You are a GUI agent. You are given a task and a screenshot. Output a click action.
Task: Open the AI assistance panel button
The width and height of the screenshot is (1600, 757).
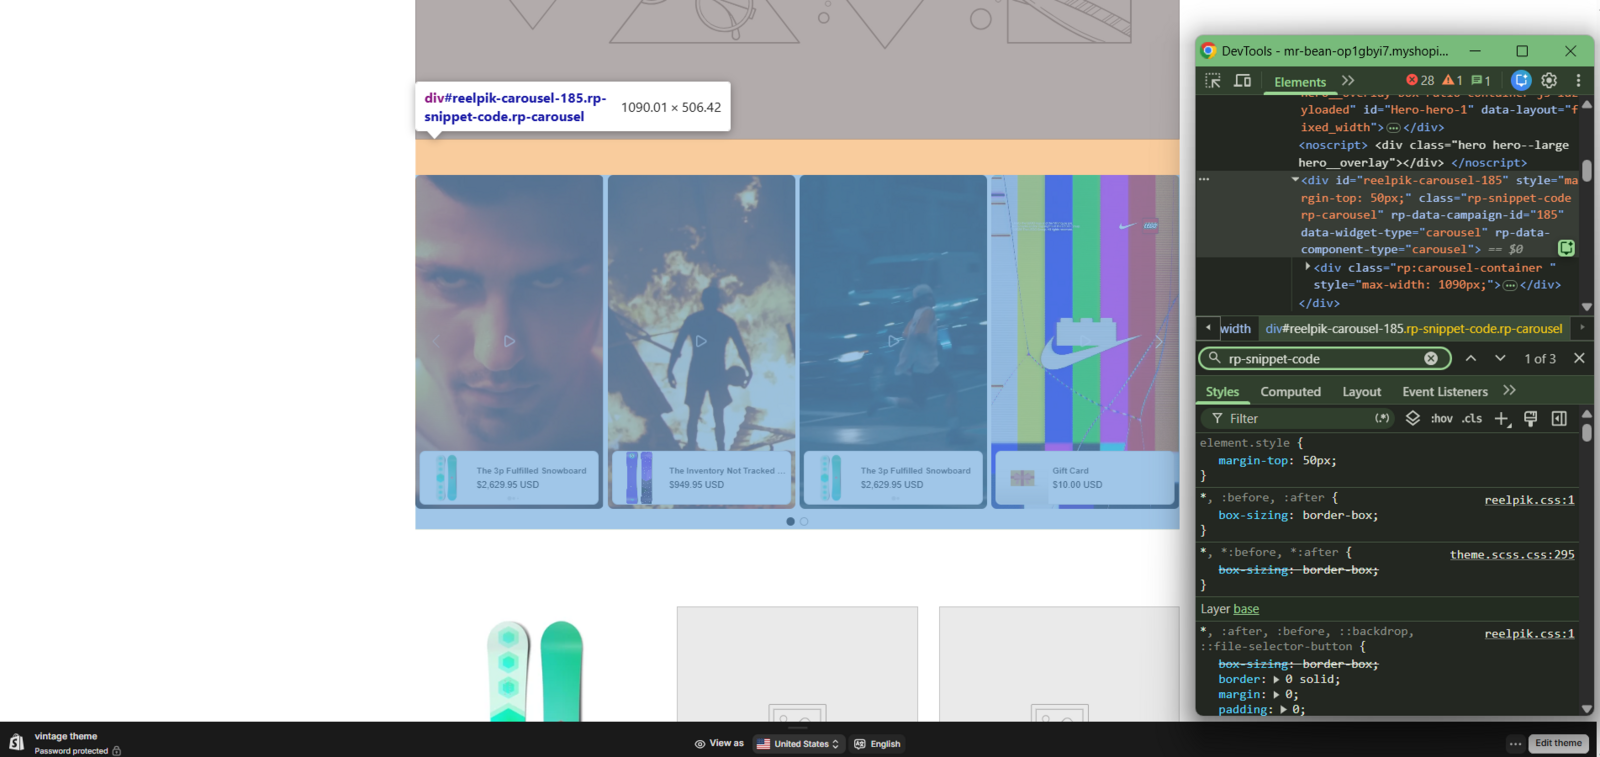pyautogui.click(x=1521, y=81)
